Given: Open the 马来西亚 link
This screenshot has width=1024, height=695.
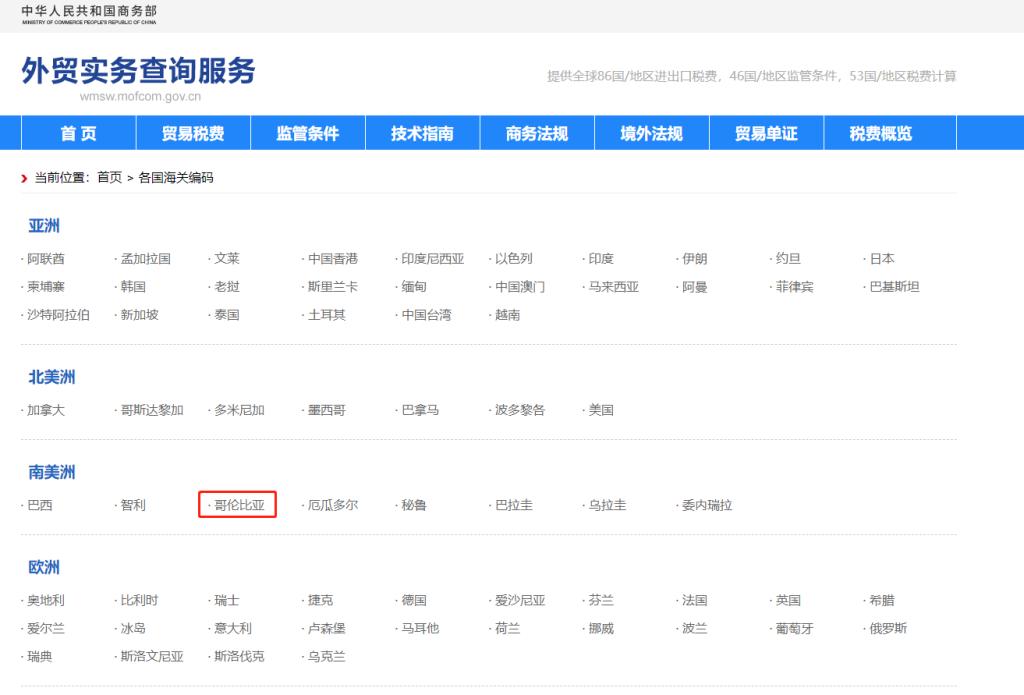Looking at the screenshot, I should click(614, 287).
